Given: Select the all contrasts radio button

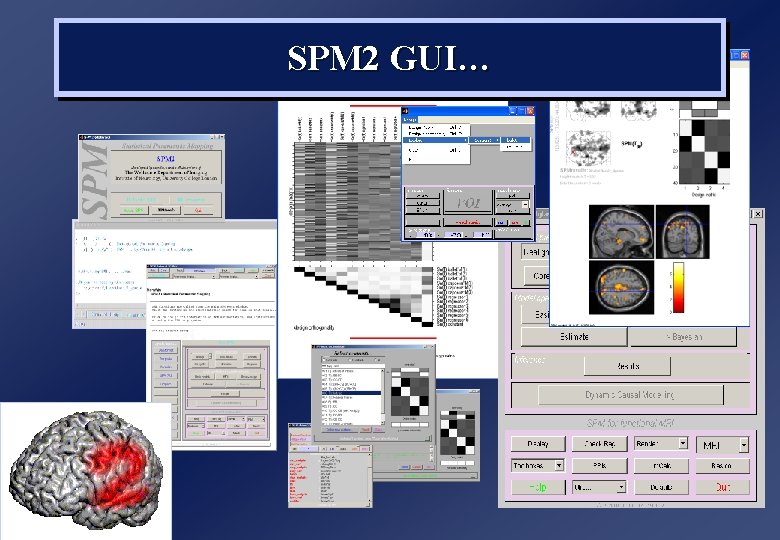Looking at the screenshot, I should (377, 360).
